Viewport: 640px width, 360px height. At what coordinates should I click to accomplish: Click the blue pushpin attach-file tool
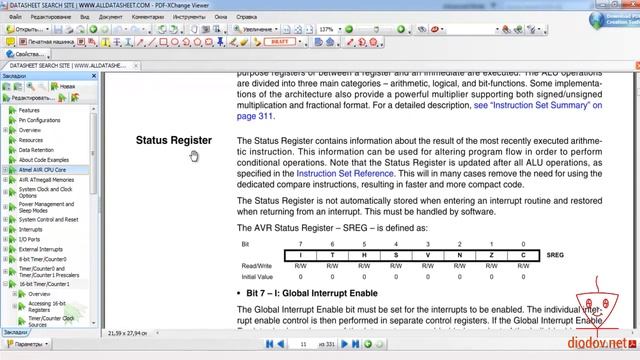tap(220, 42)
